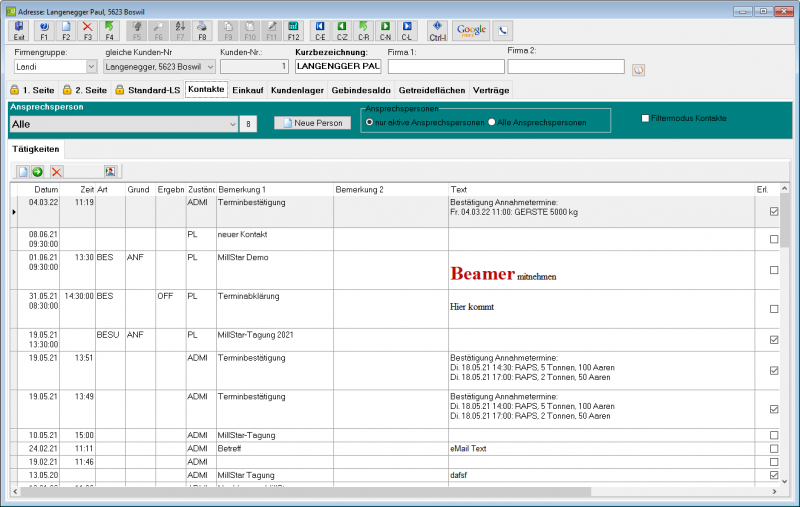The width and height of the screenshot is (800, 507).
Task: Select the Tätigkeiten sub-tab
Action: click(x=36, y=149)
